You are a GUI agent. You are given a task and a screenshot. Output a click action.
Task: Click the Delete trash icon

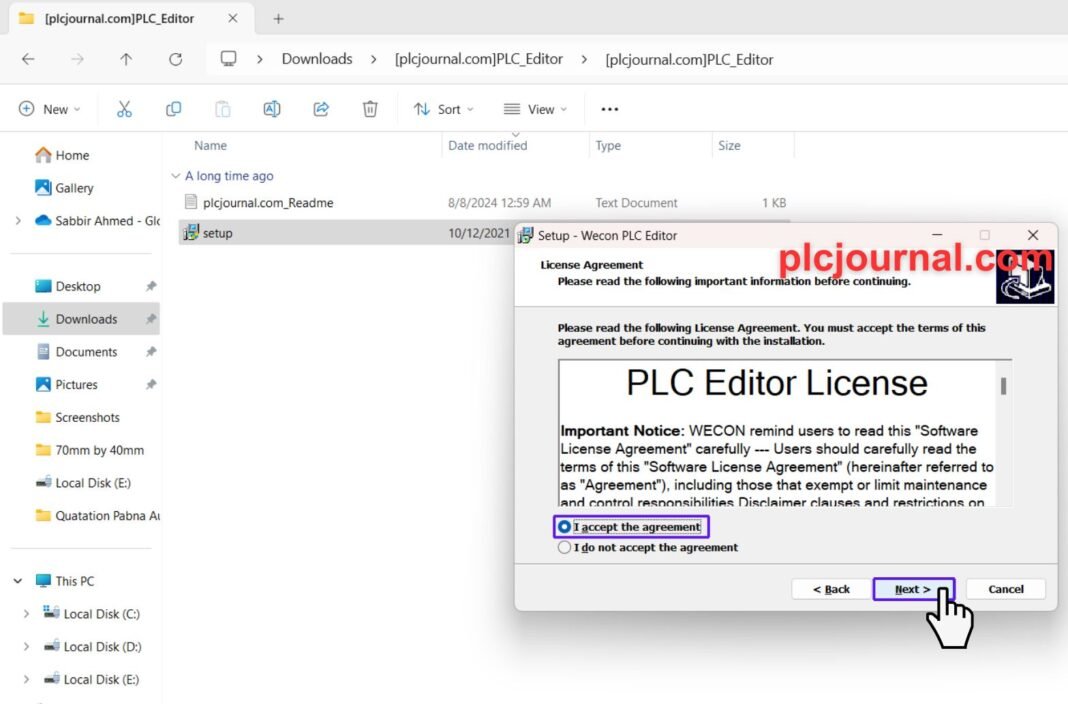click(x=370, y=109)
